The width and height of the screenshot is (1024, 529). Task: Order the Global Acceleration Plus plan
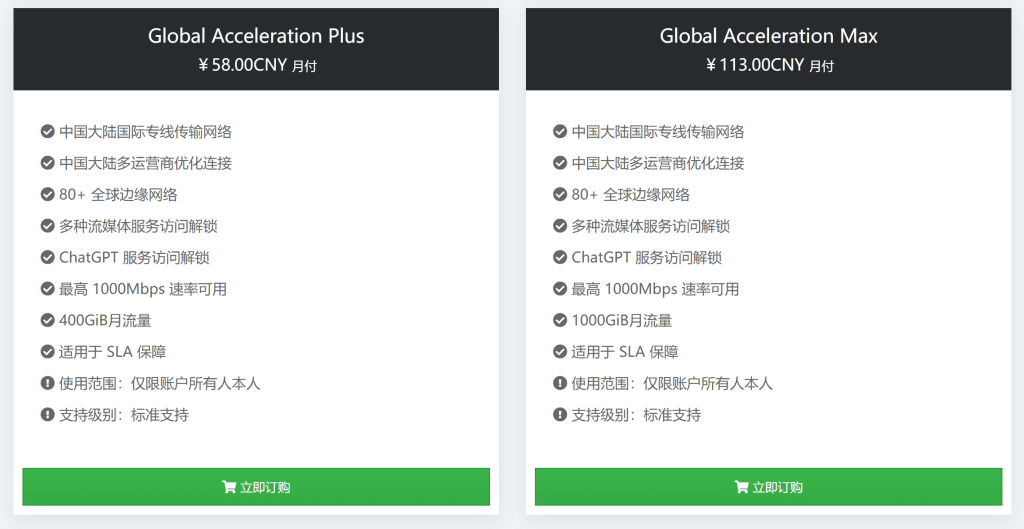pos(256,487)
